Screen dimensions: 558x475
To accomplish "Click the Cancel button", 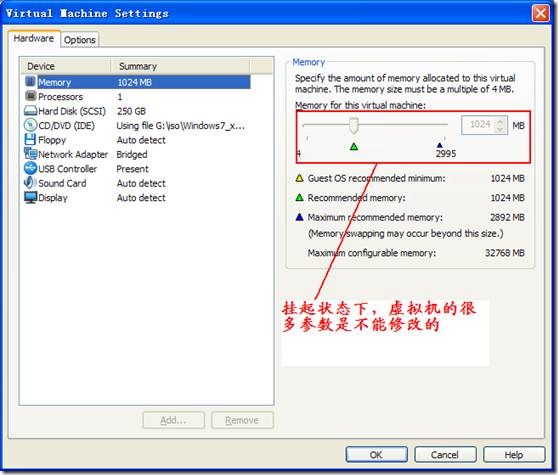I will (445, 454).
